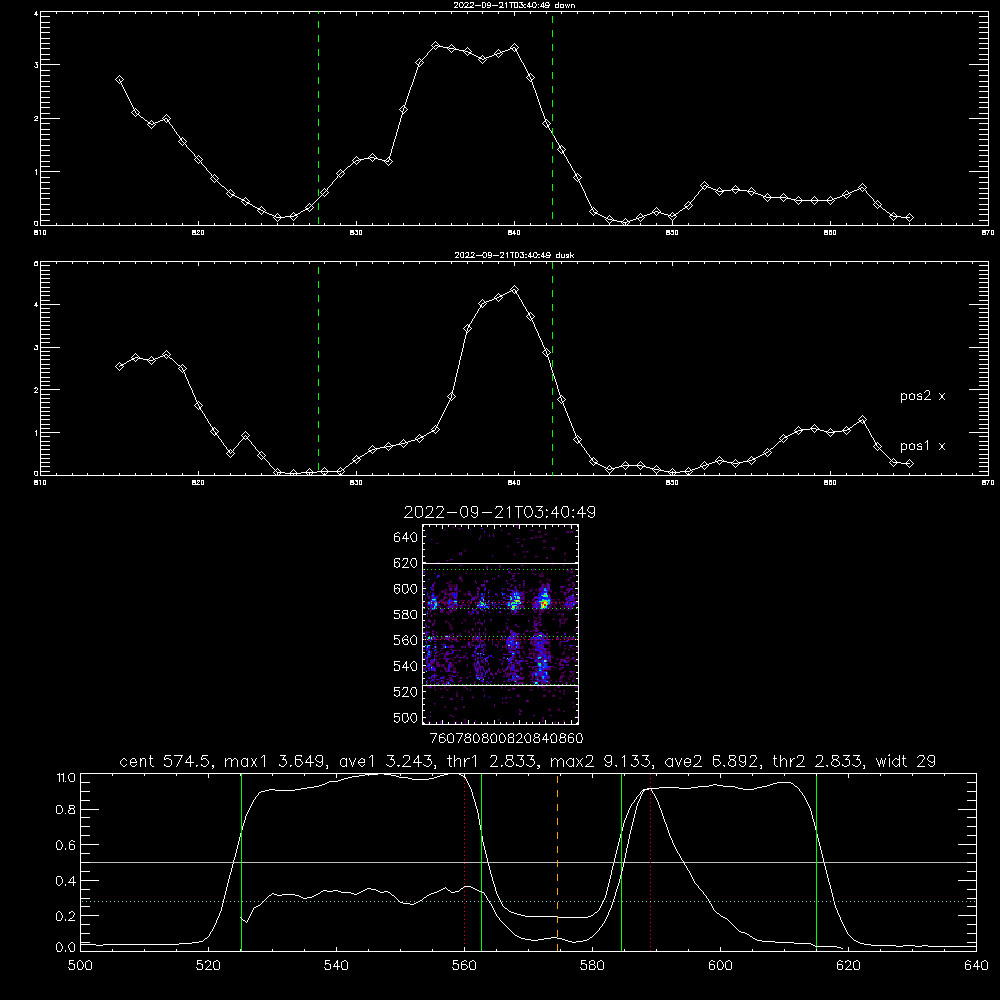The width and height of the screenshot is (1000, 1000).
Task: Click the orange dashed center line in bottom plot
Action: coord(557,861)
